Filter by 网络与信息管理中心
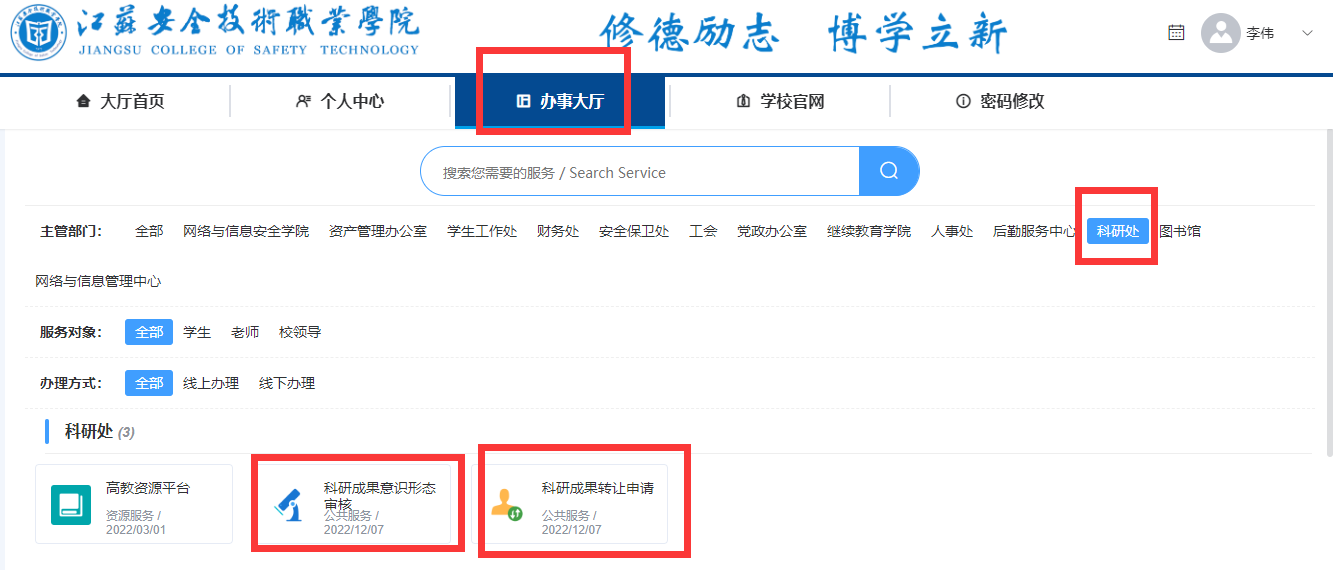The height and width of the screenshot is (570, 1333). [x=98, y=281]
